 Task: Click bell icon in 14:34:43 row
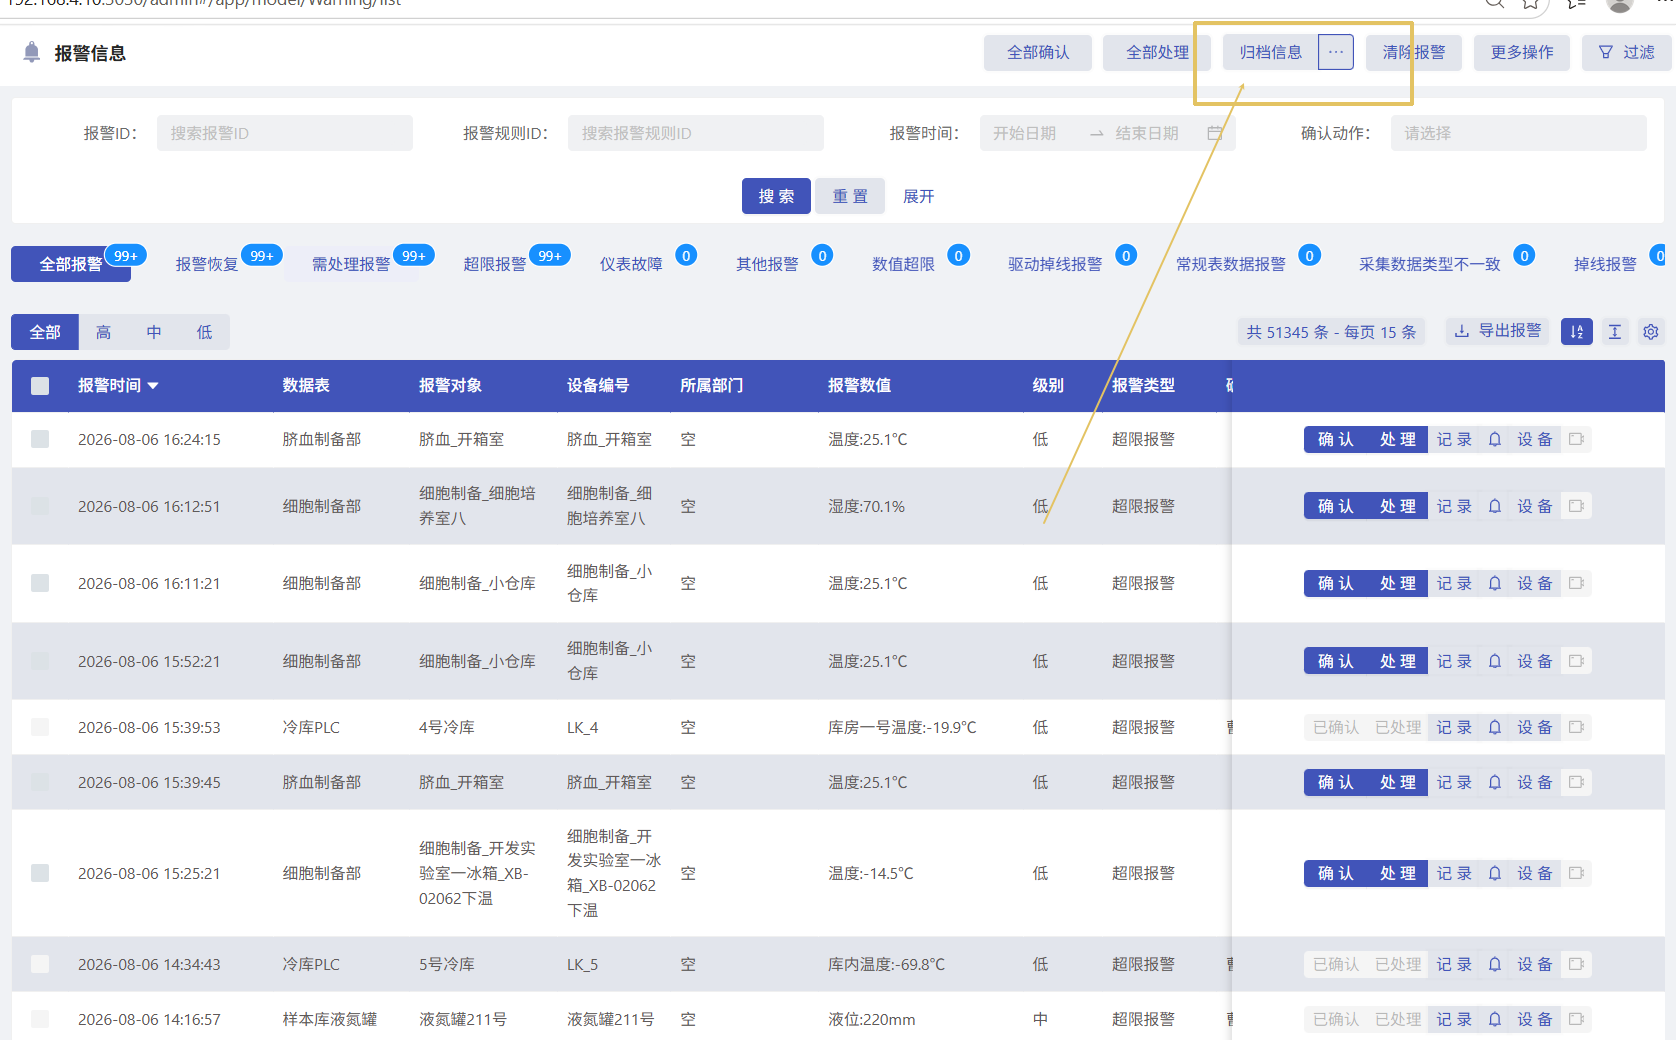coord(1495,964)
